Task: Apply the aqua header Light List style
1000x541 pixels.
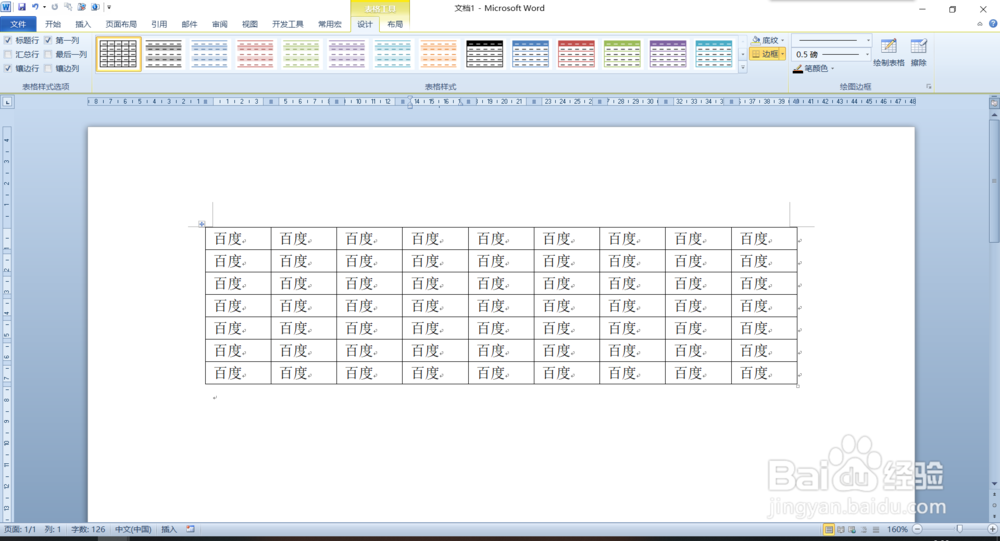Action: [714, 54]
